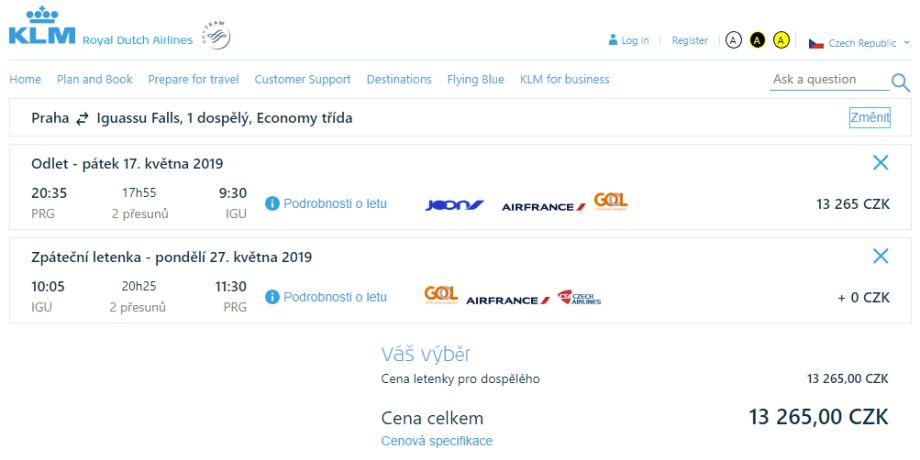920x460 pixels.
Task: Select the black-on-yellow contrast A option
Action: (758, 41)
